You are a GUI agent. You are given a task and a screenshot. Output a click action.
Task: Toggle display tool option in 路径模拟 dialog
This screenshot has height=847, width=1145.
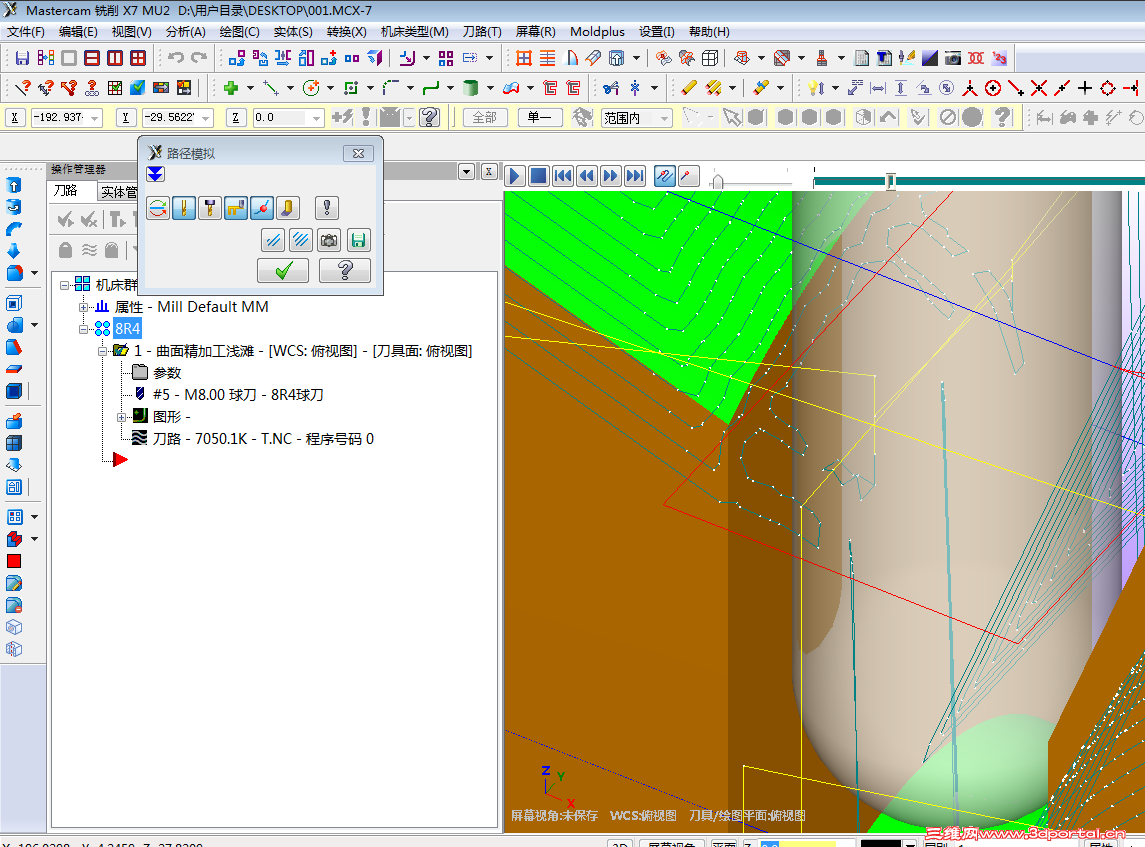click(184, 208)
